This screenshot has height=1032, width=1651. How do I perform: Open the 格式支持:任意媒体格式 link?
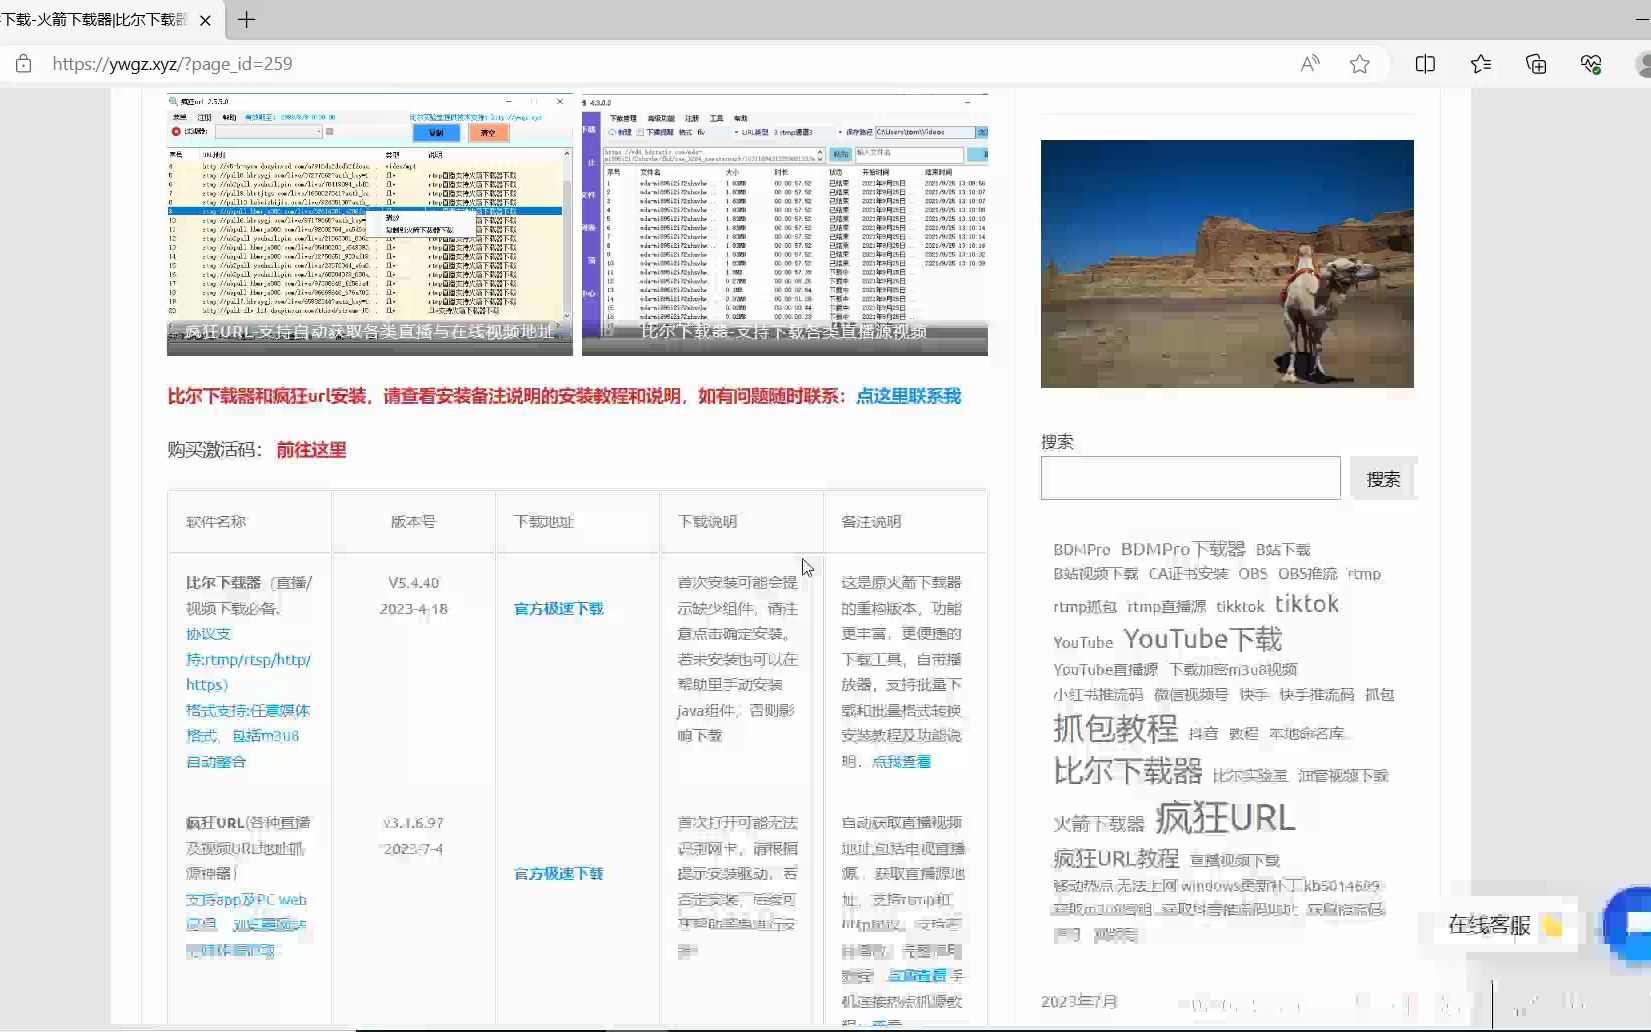pos(248,736)
